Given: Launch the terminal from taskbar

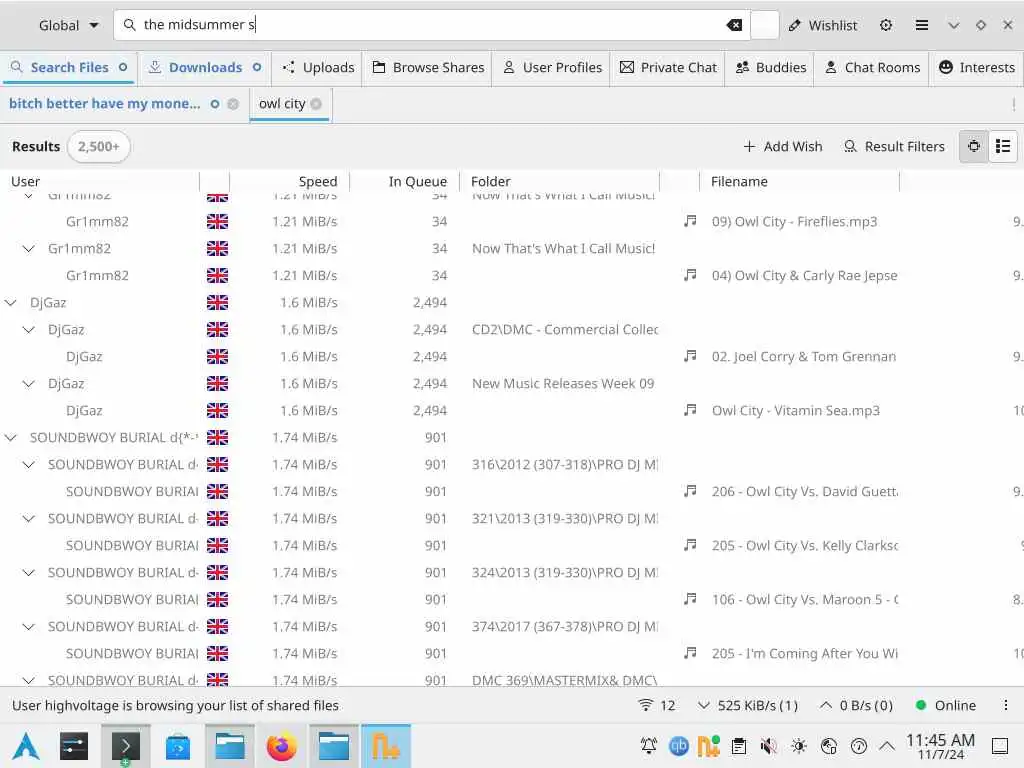Looking at the screenshot, I should coord(125,746).
